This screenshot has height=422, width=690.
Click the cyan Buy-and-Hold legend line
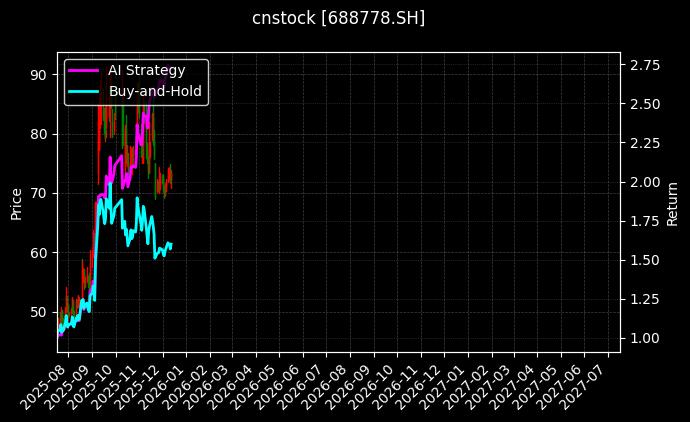point(84,91)
